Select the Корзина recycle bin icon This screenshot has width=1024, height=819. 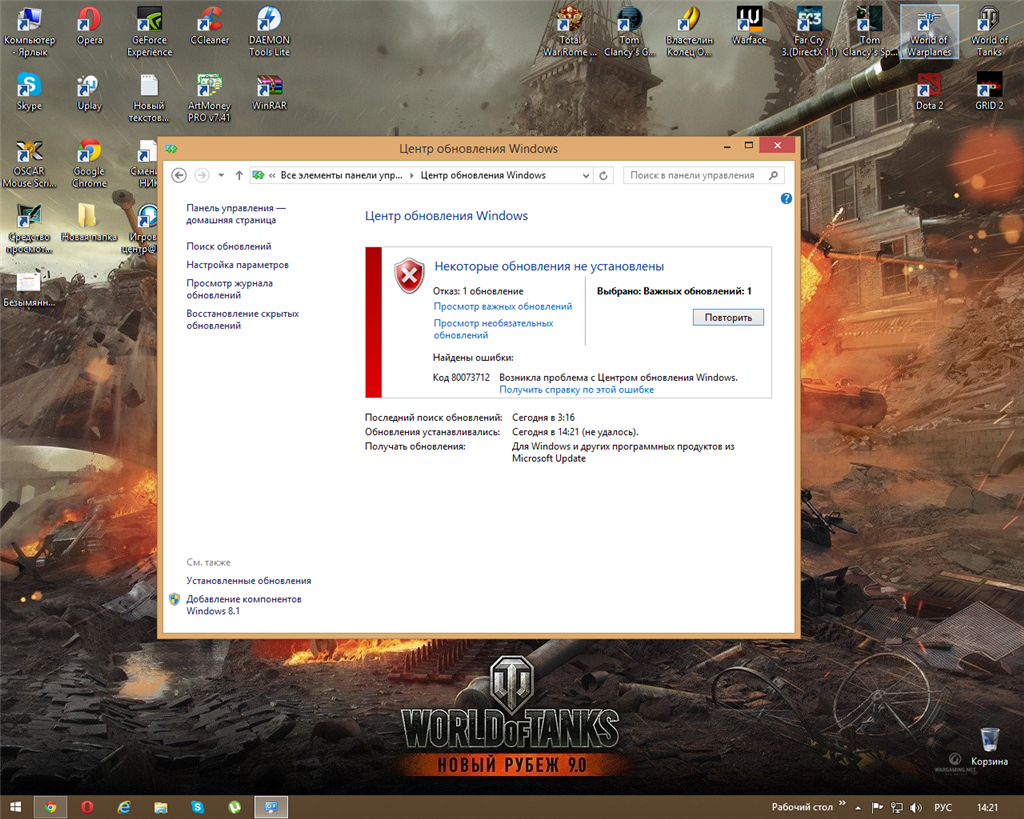(989, 748)
